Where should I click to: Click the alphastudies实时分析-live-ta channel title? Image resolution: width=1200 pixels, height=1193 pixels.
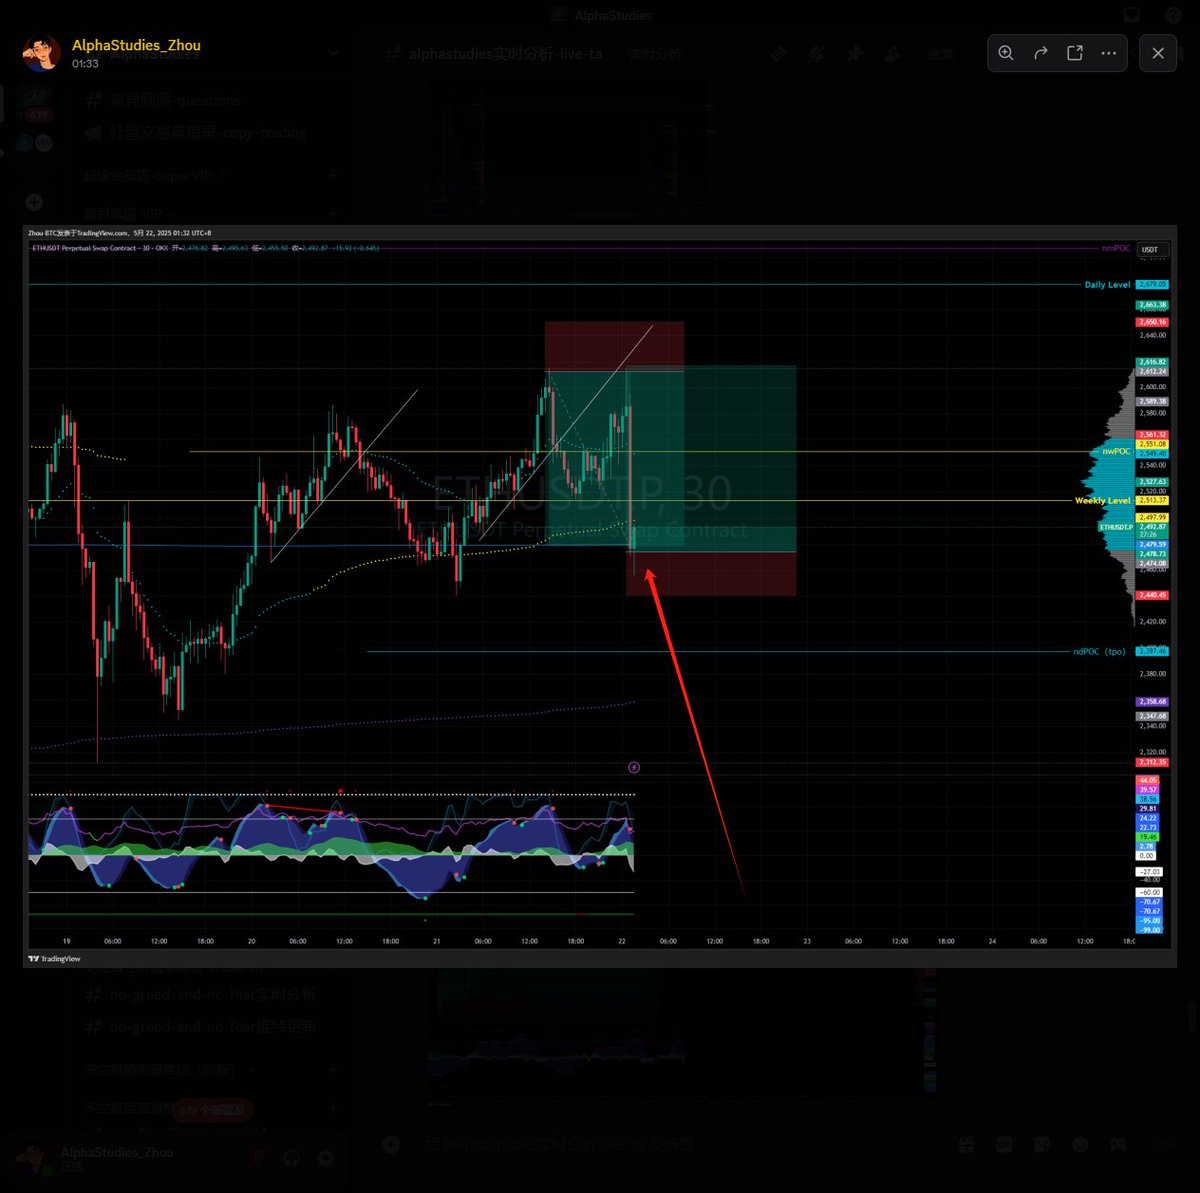506,54
